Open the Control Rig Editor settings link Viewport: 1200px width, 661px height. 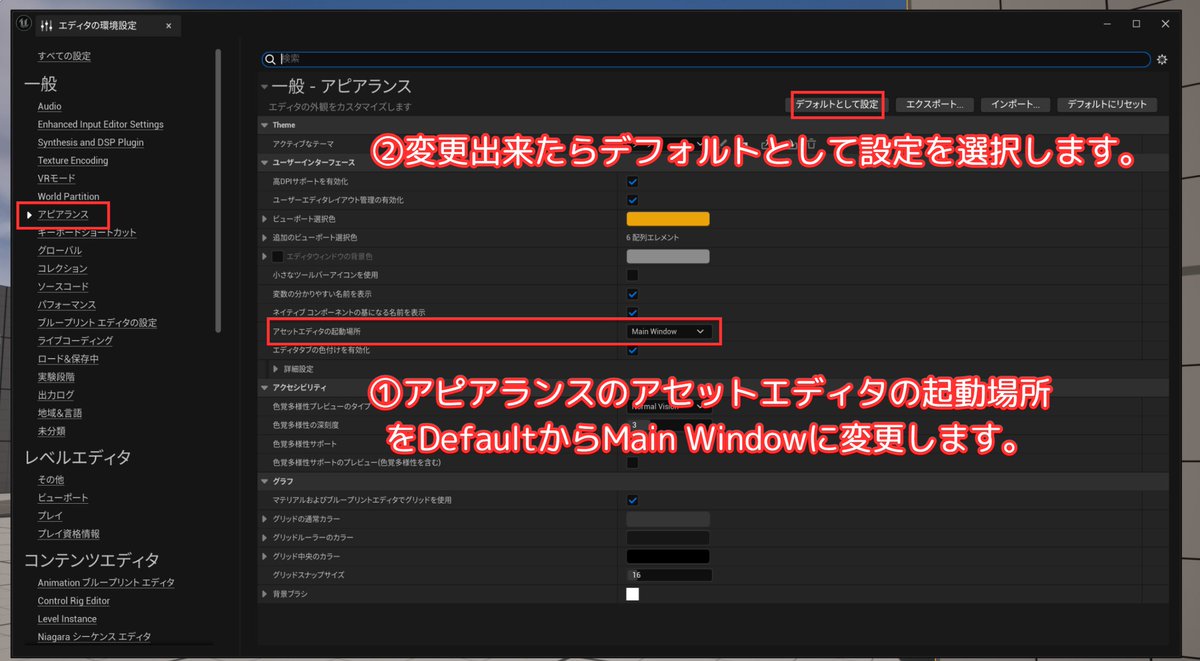(x=76, y=600)
